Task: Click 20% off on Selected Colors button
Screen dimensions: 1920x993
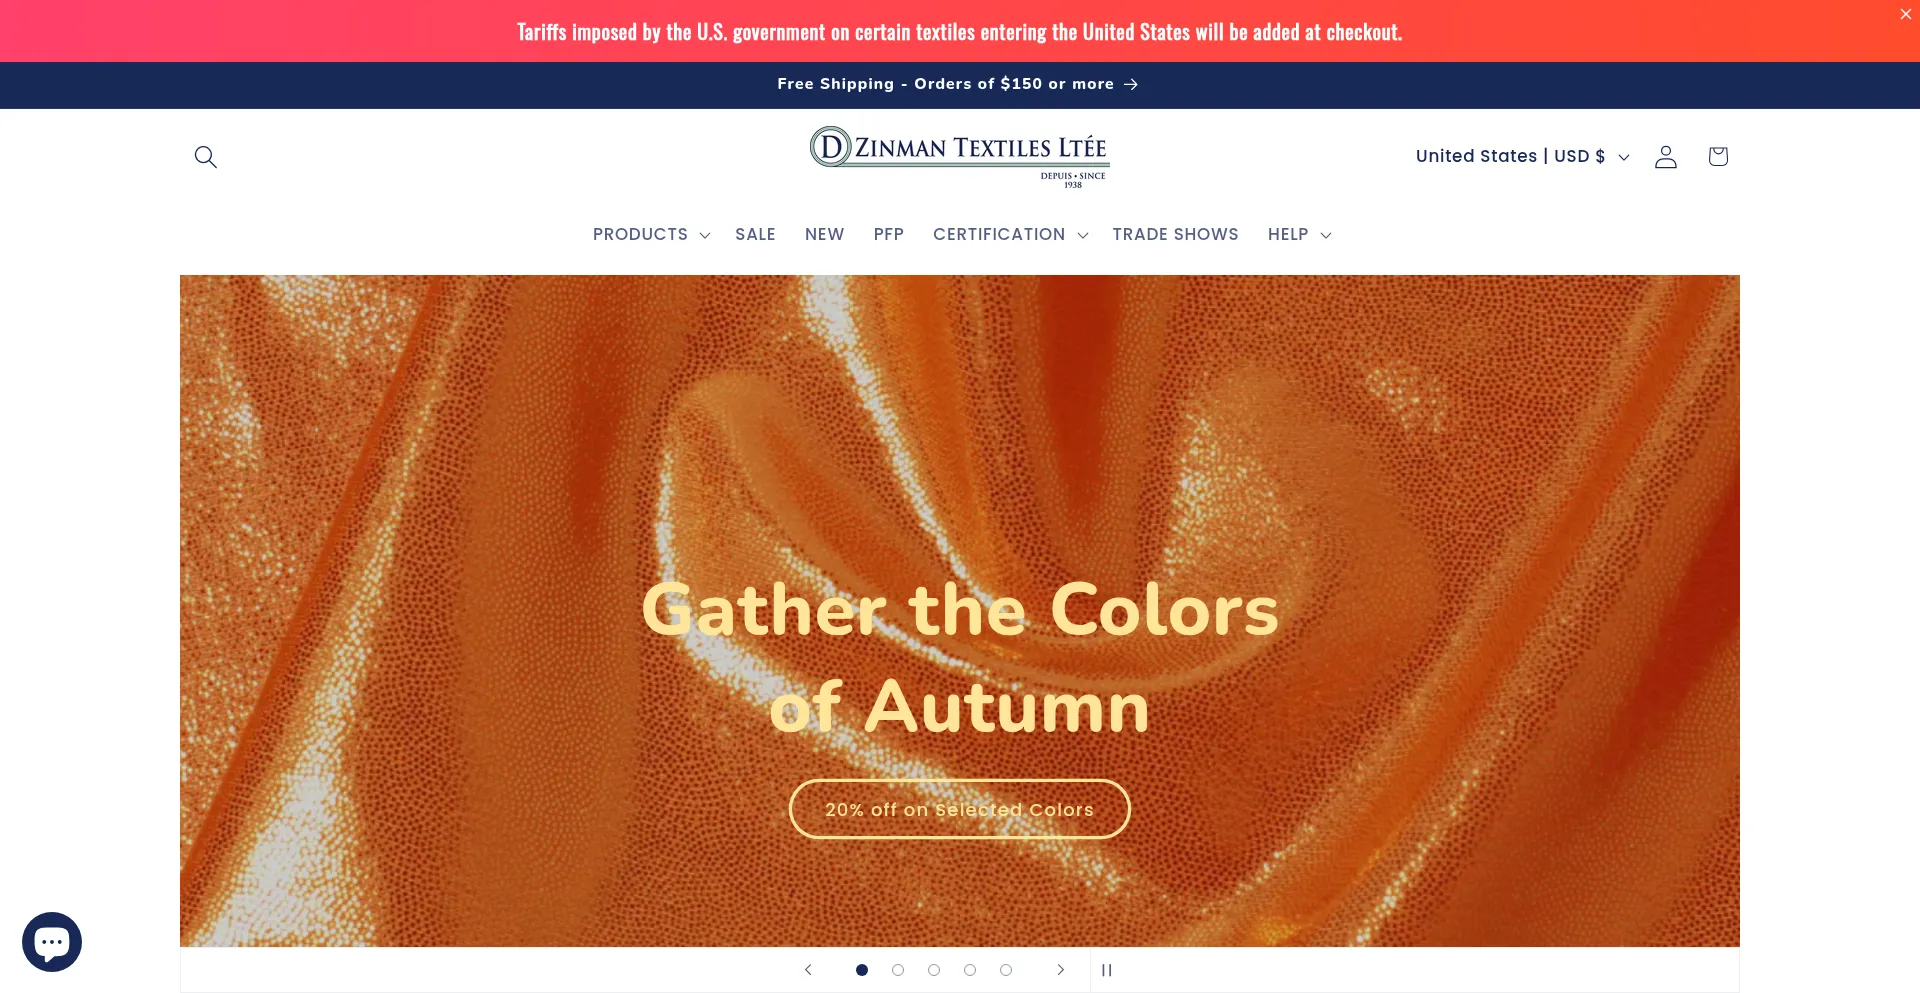Action: (959, 809)
